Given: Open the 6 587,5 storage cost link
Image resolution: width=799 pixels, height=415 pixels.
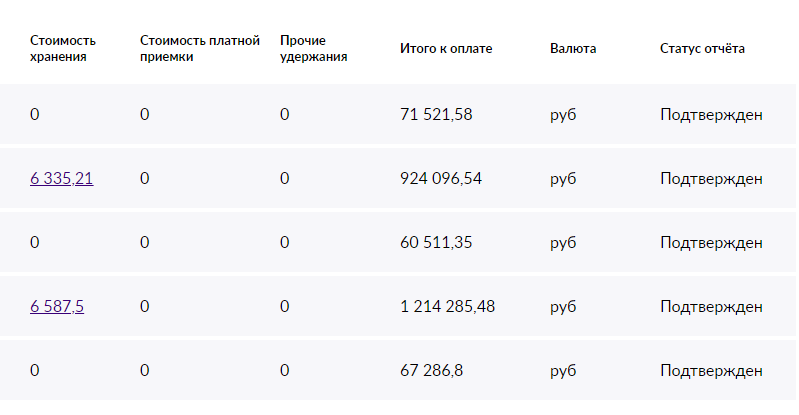Looking at the screenshot, I should 57,306.
